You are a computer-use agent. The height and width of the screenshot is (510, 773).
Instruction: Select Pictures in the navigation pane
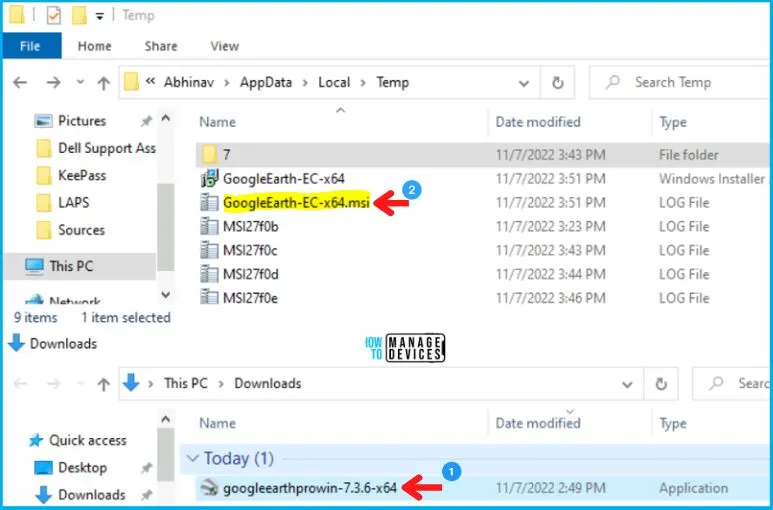(x=81, y=121)
